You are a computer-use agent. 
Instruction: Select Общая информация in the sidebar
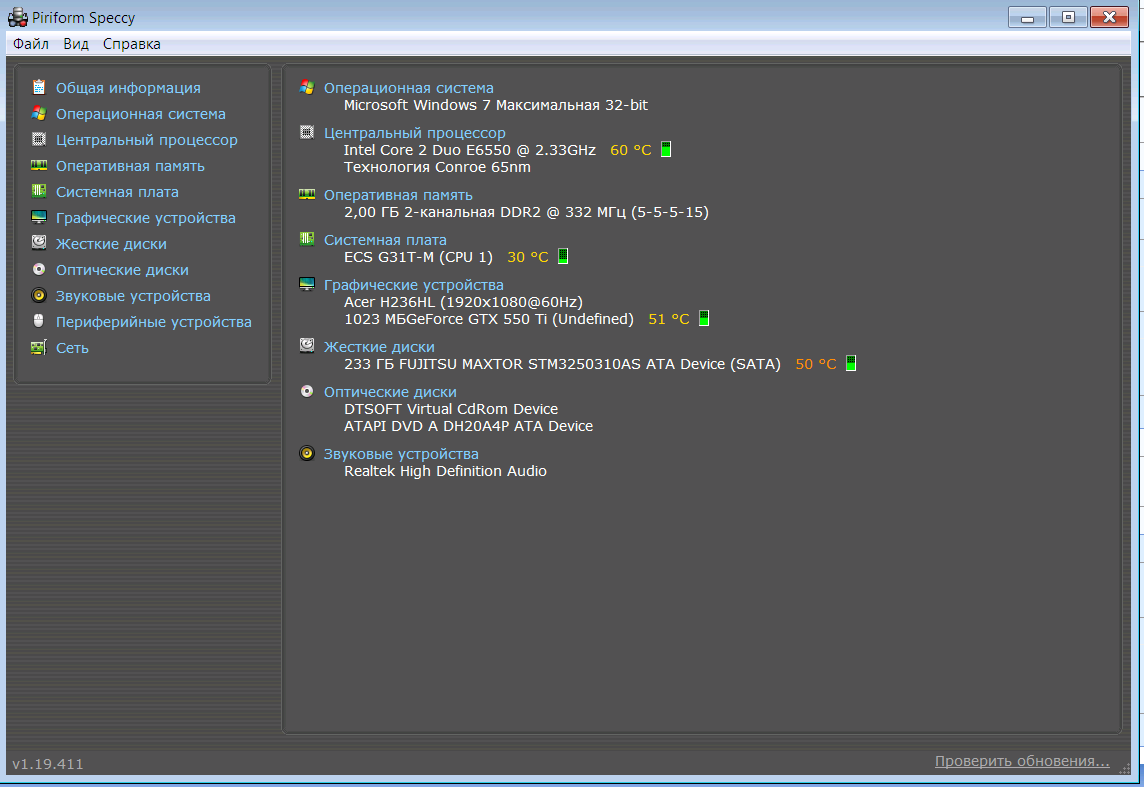point(128,88)
